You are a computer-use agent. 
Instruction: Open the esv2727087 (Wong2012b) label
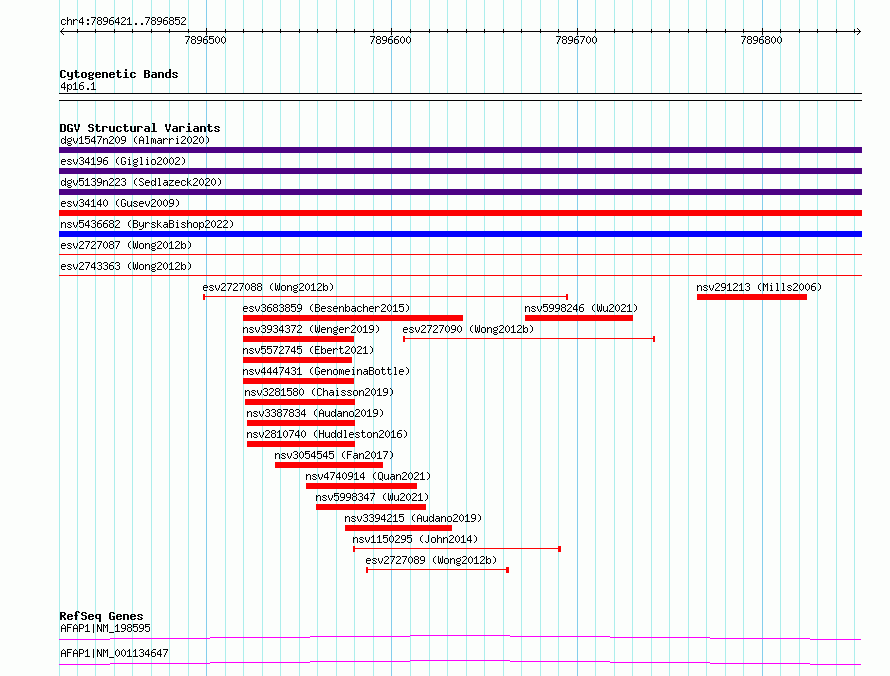[x=126, y=245]
